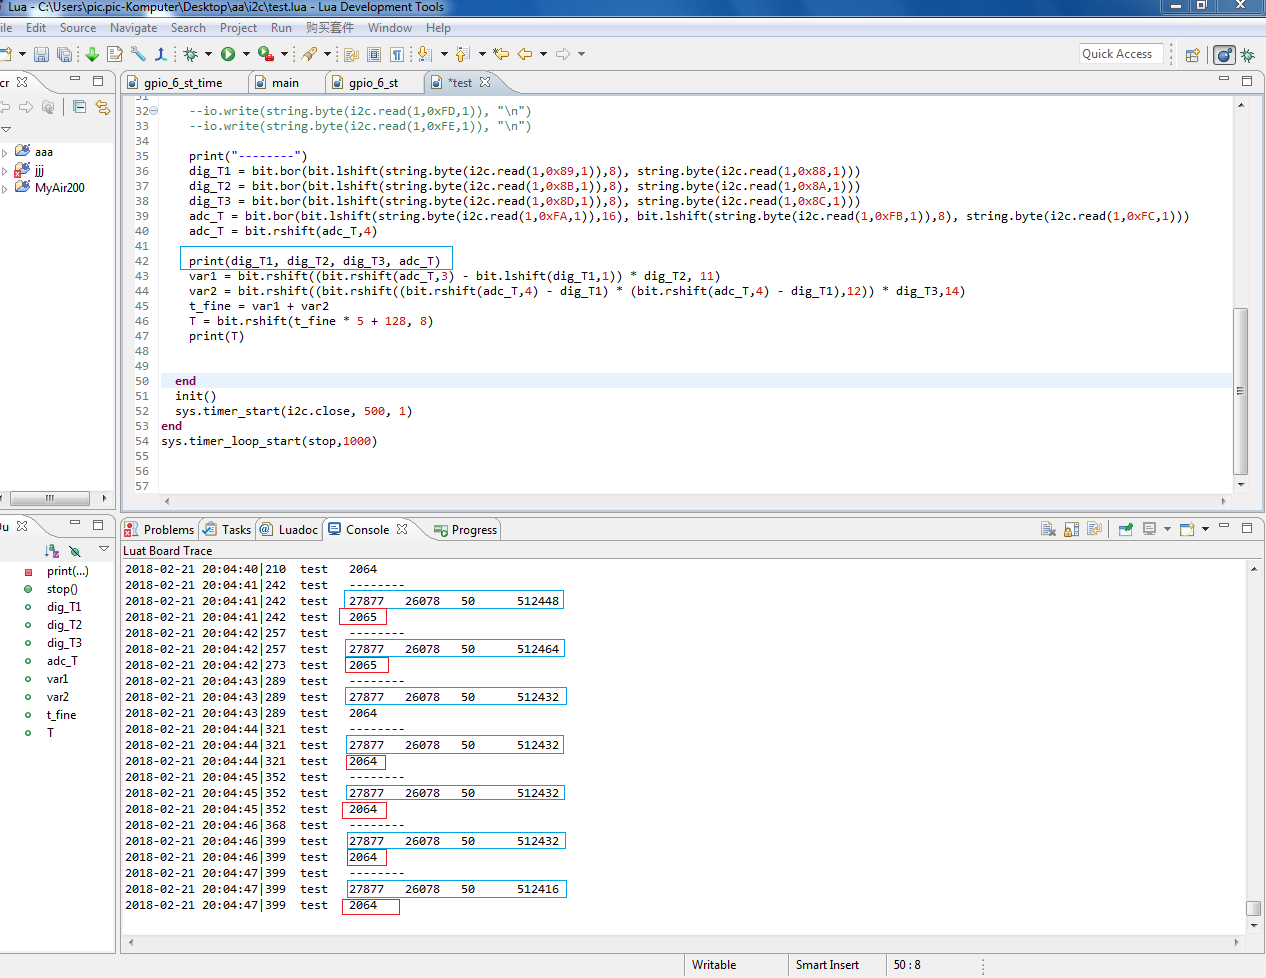Image resolution: width=1266 pixels, height=978 pixels.
Task: Toggle Link with Editor in explorer
Action: (x=102, y=107)
